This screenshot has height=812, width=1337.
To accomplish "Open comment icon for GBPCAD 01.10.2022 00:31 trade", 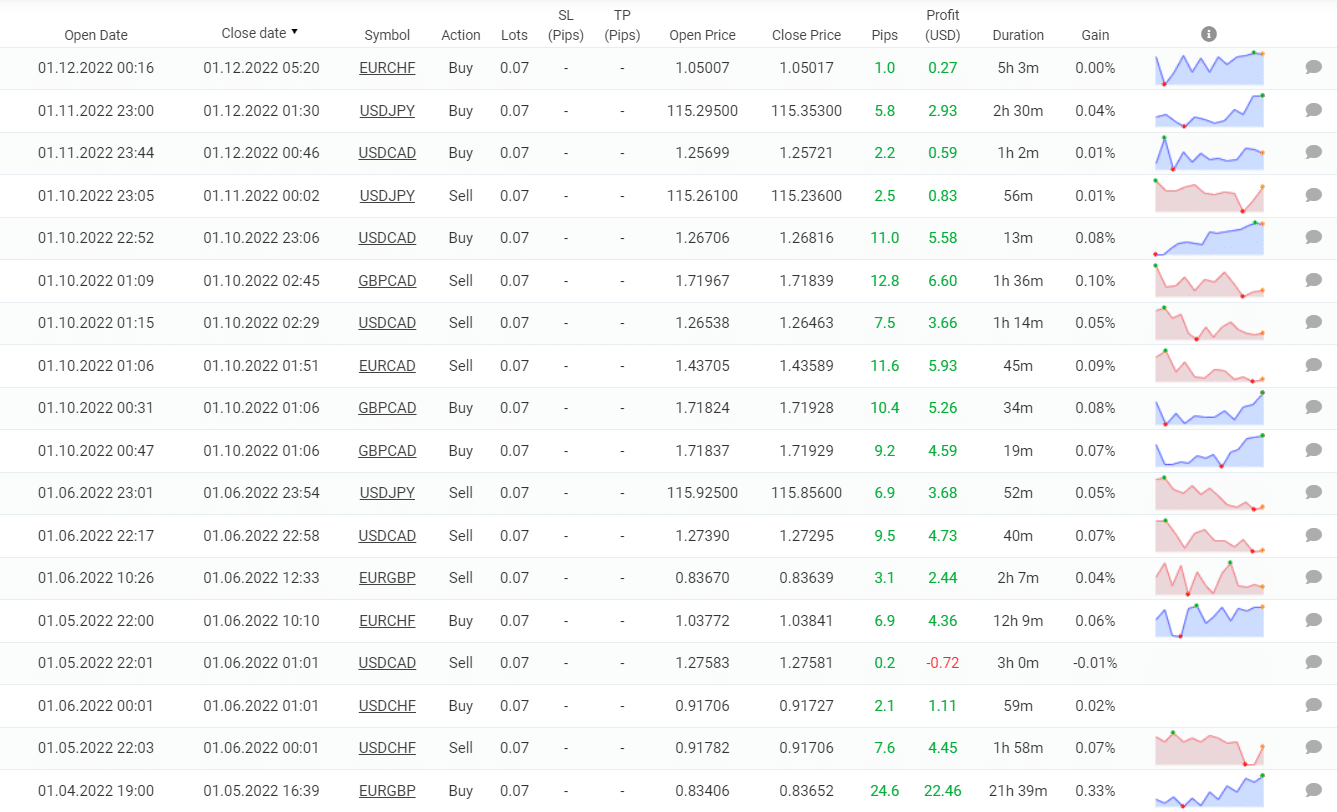I will click(x=1314, y=408).
